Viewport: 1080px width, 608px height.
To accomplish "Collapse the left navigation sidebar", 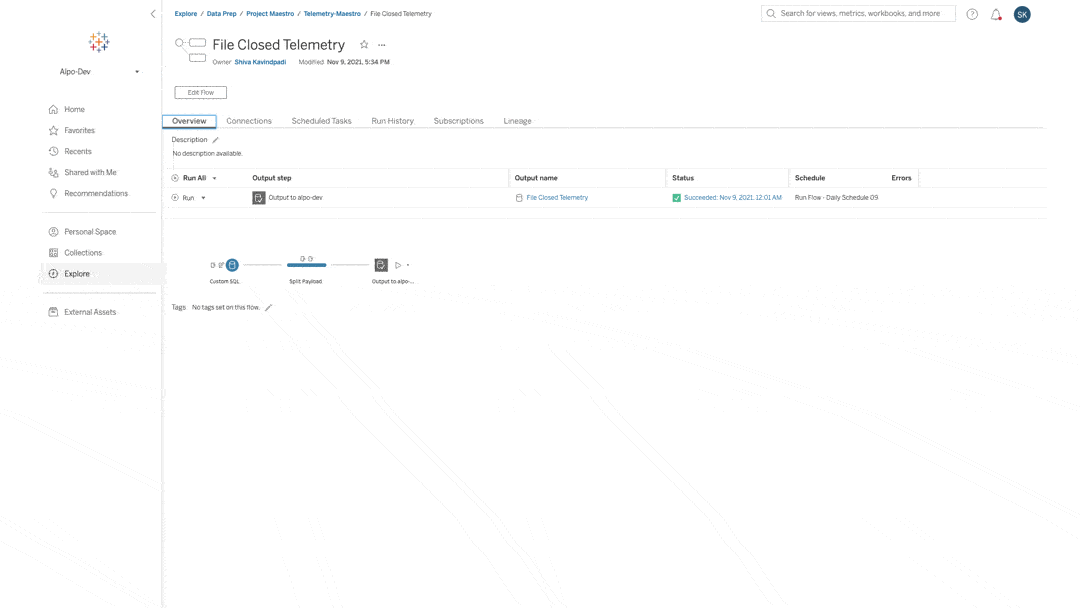I will click(x=153, y=14).
